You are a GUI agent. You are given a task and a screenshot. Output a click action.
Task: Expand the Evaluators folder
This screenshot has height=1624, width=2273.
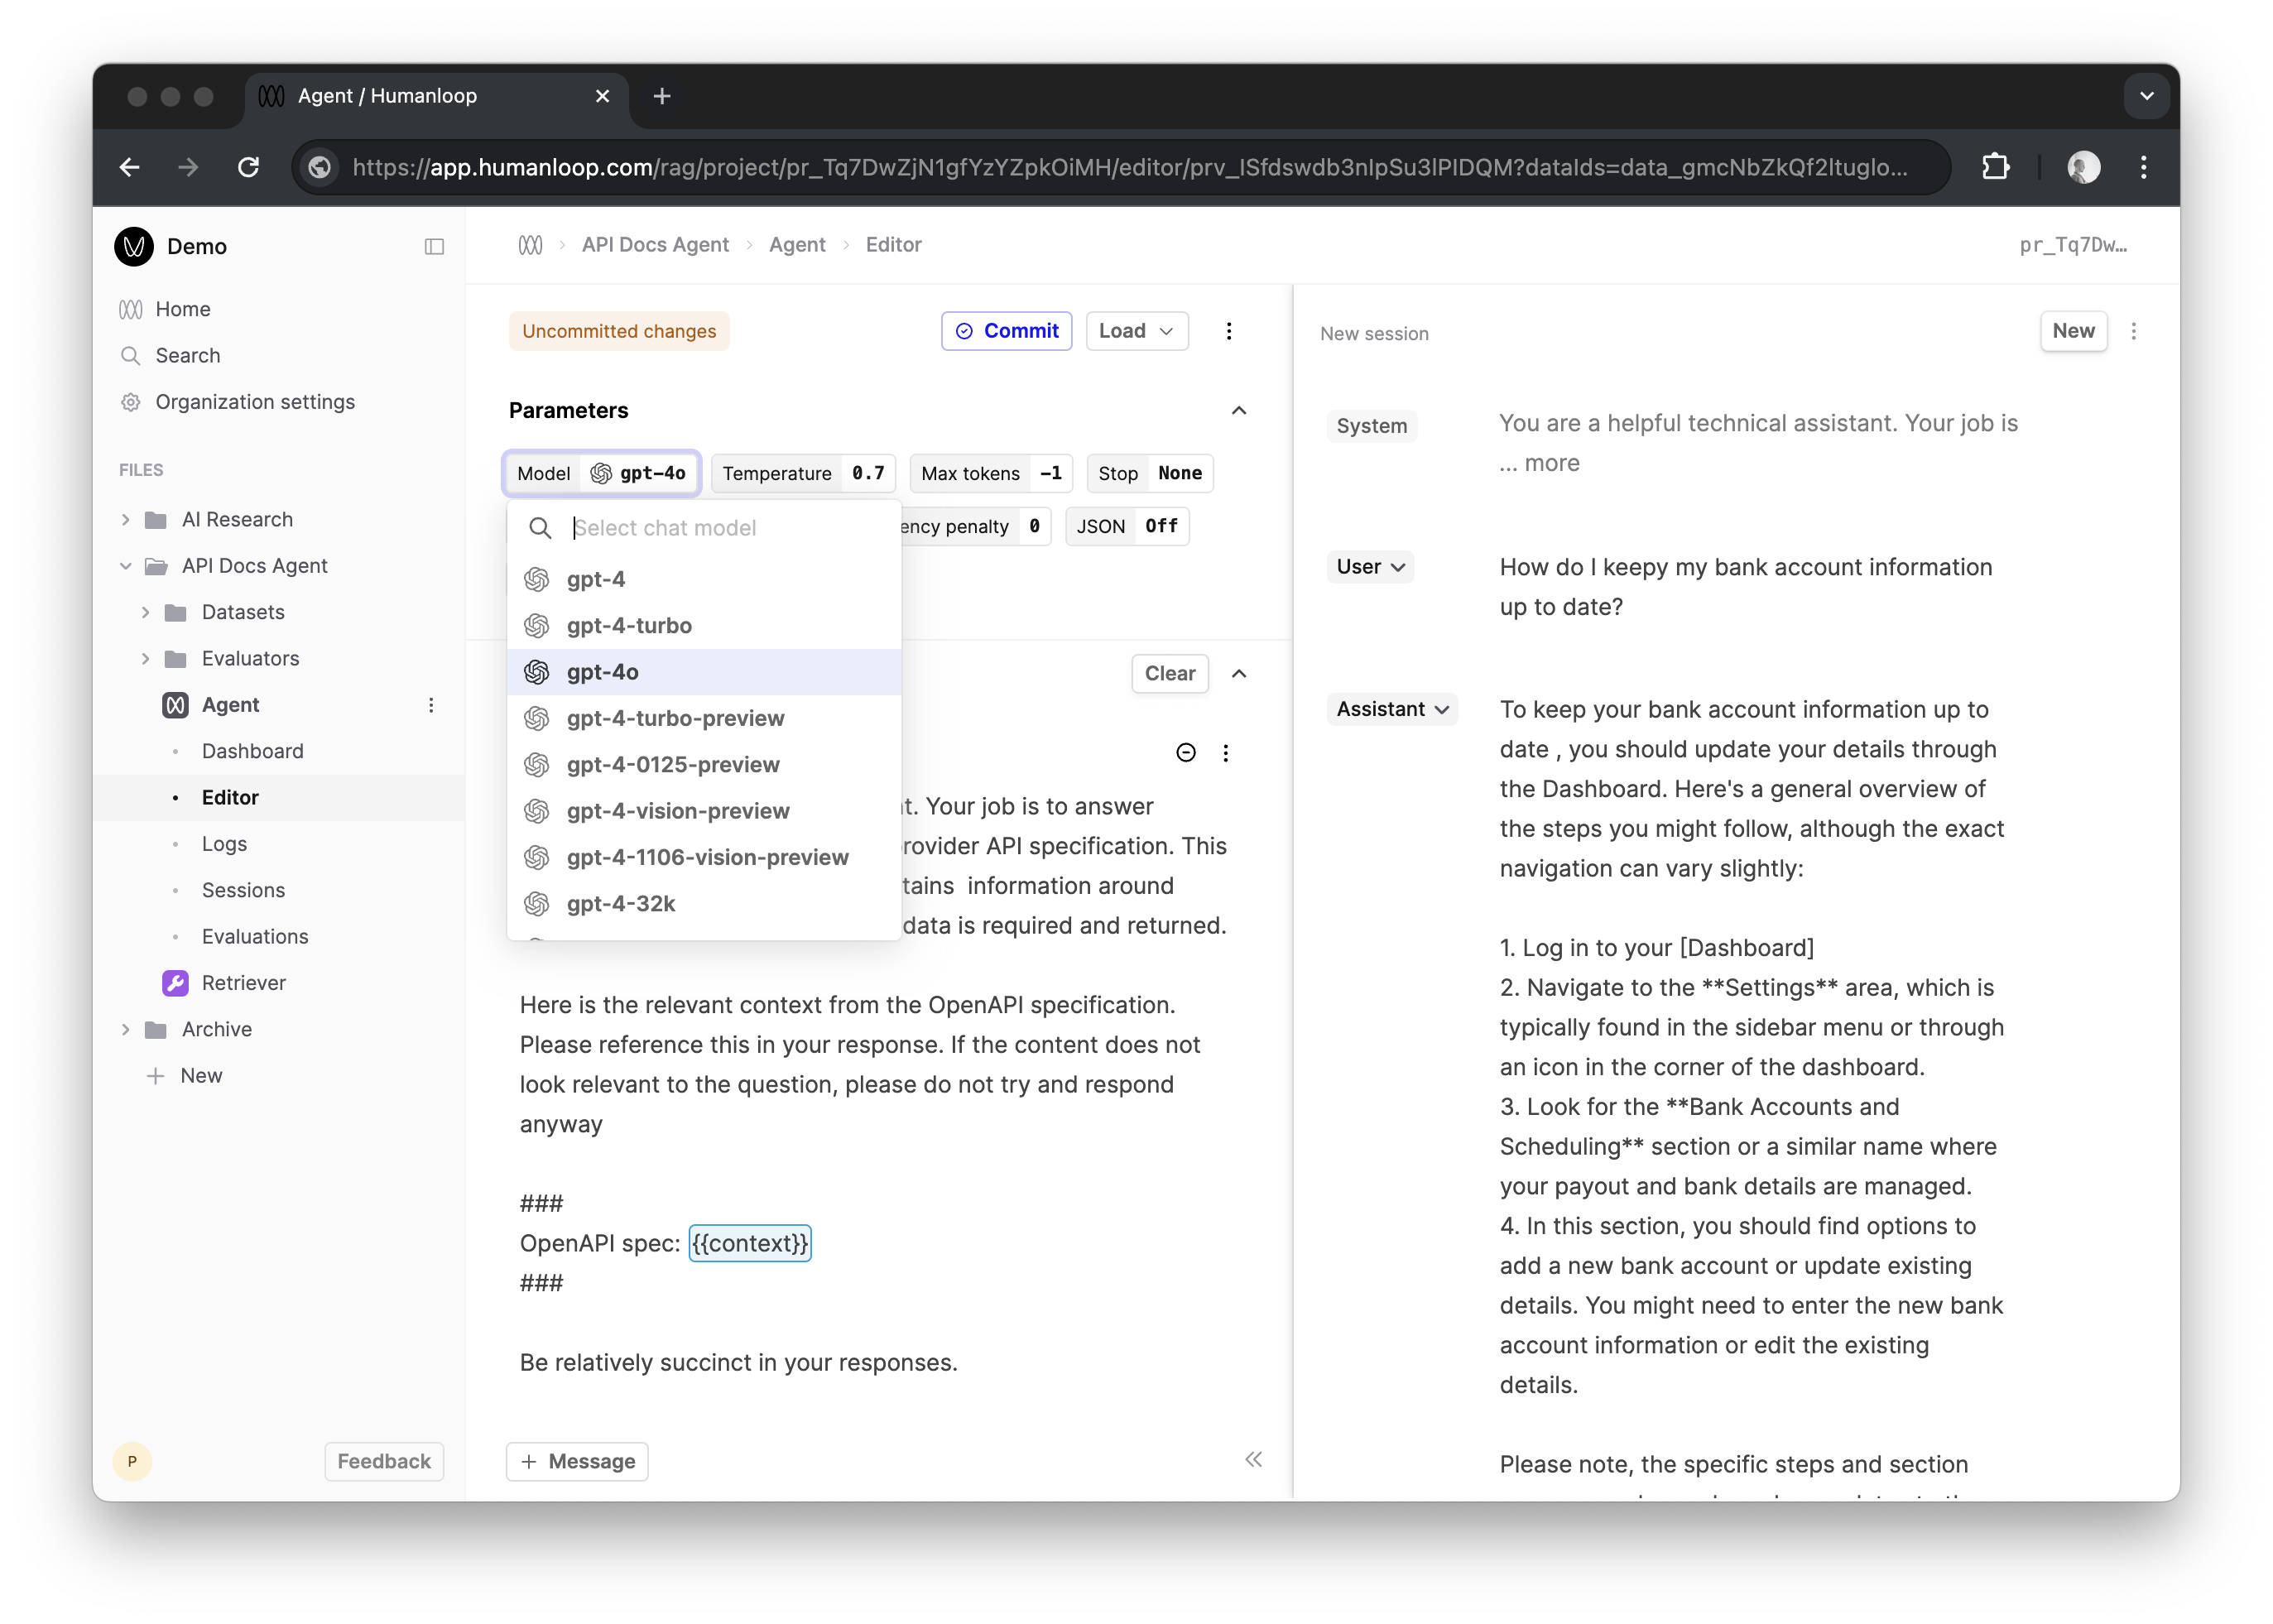[145, 658]
